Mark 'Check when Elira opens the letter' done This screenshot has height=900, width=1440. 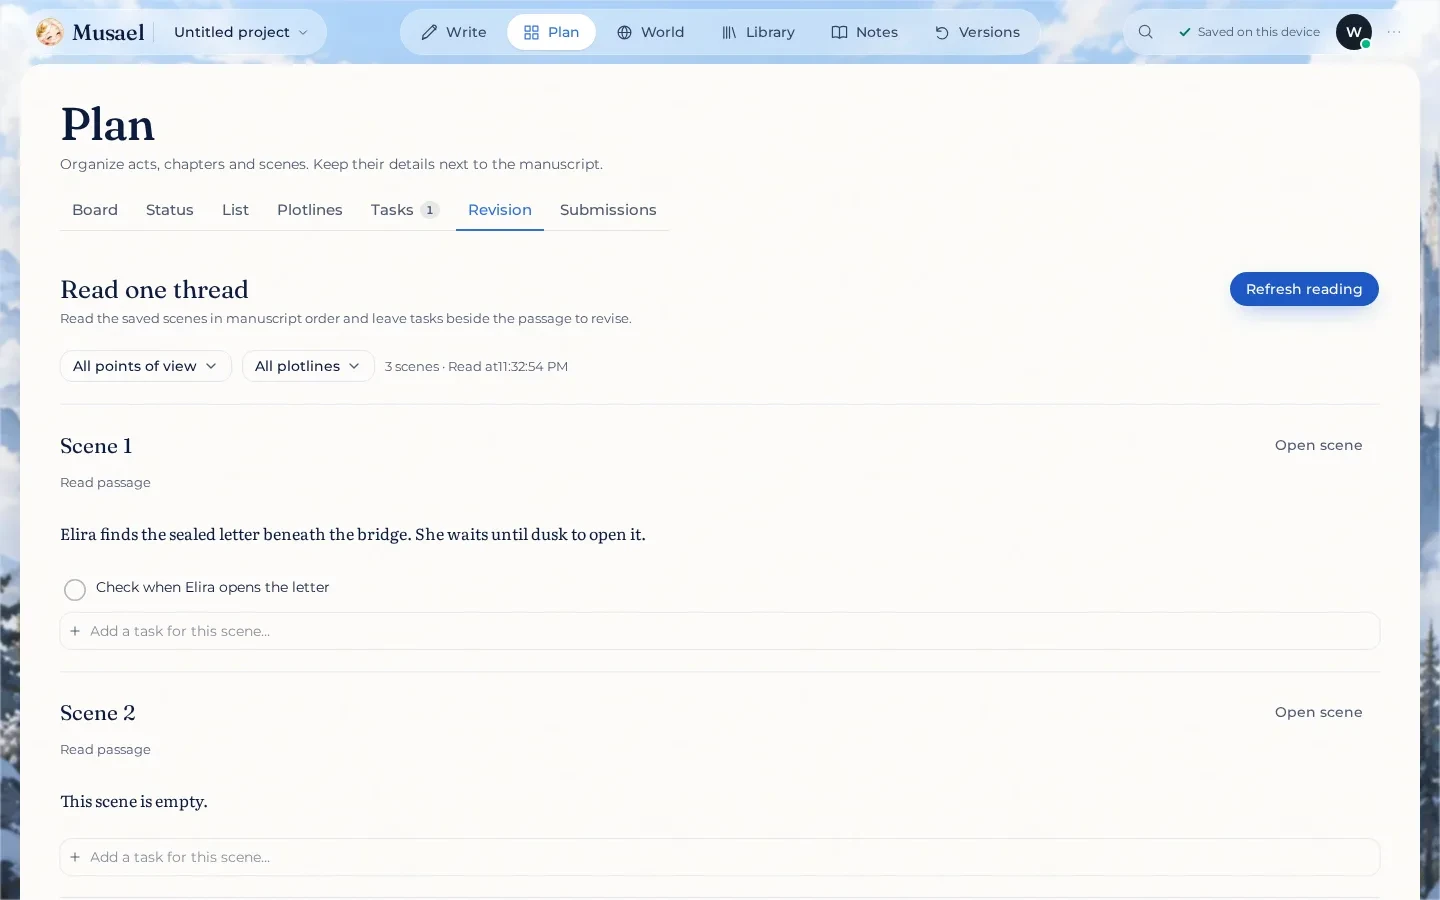point(75,590)
